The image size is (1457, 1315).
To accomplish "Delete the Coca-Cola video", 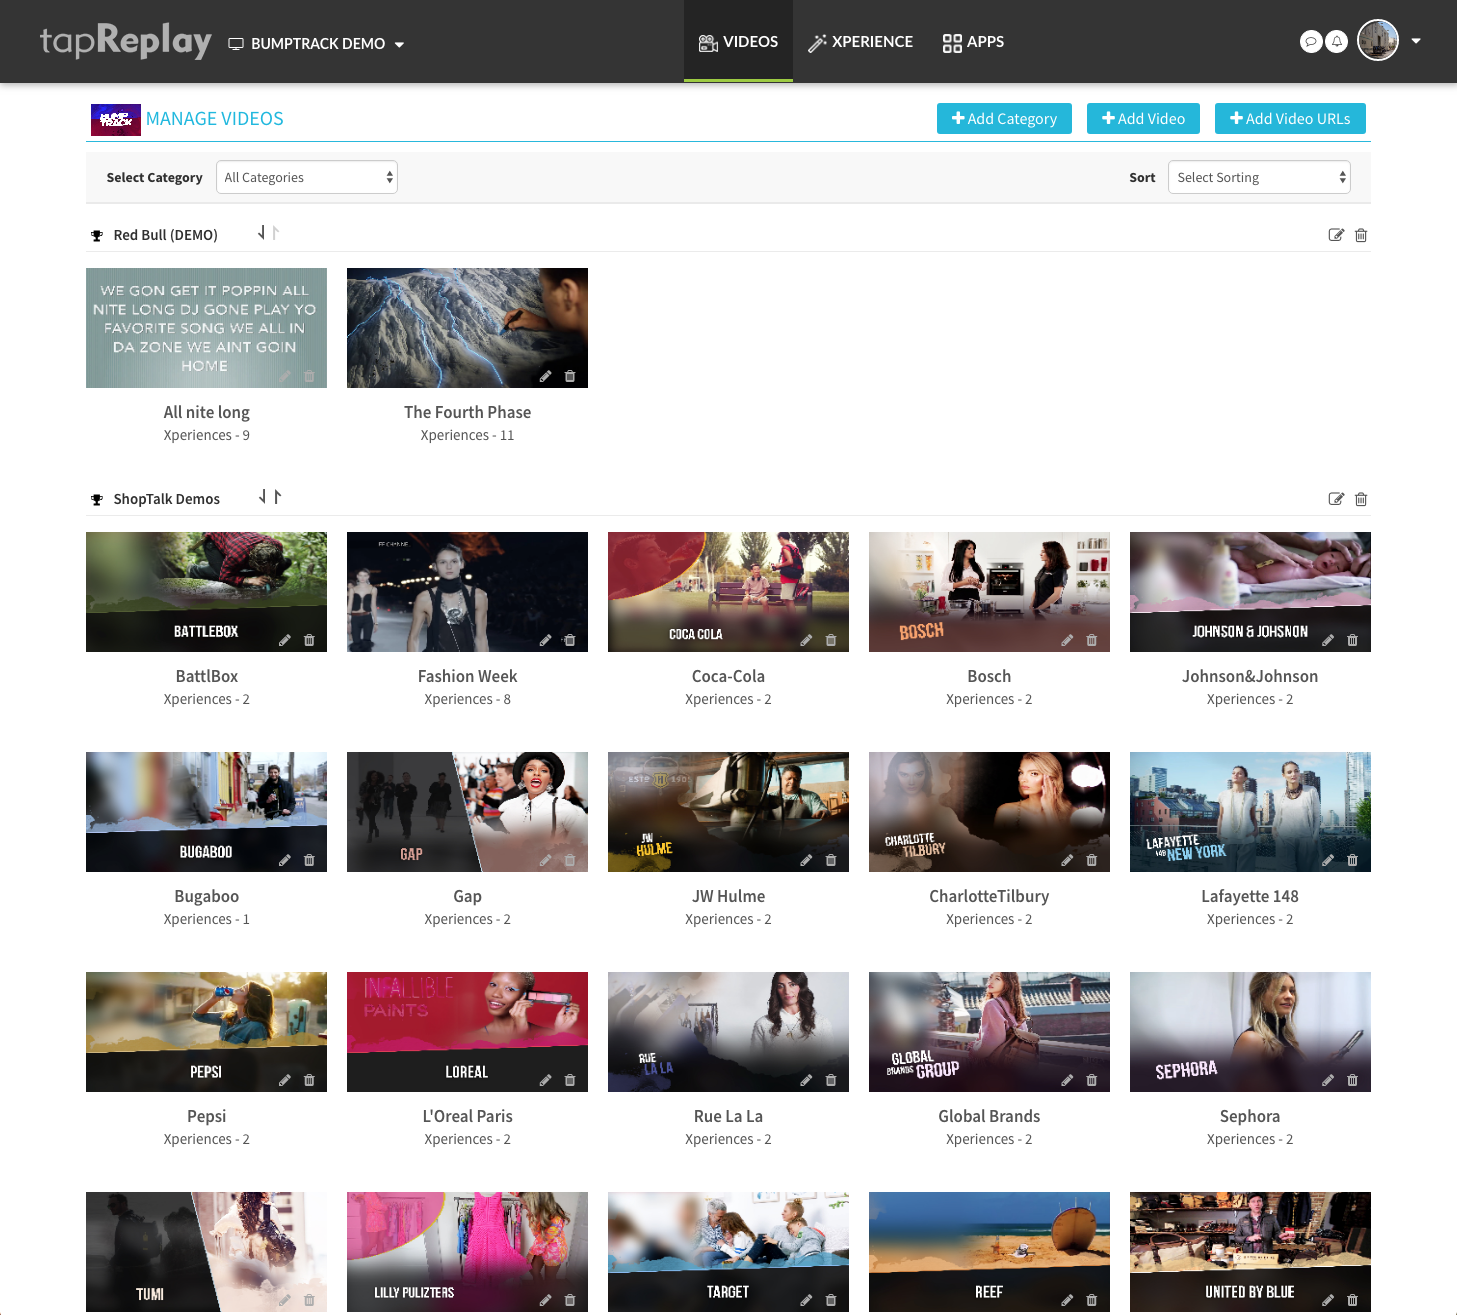I will pos(831,640).
